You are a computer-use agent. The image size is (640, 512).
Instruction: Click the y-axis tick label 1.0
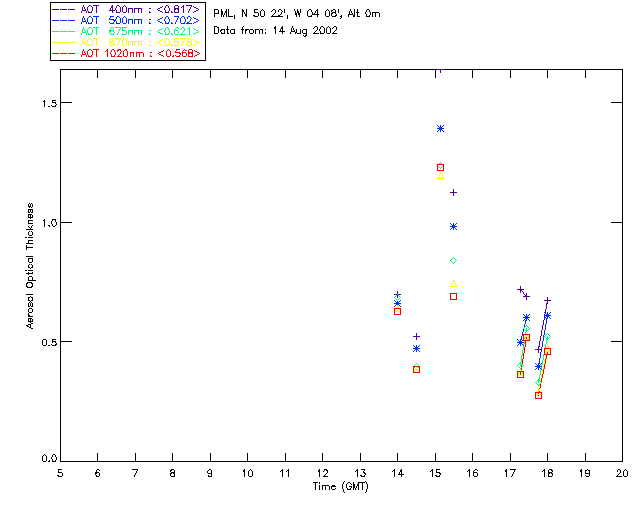pos(49,223)
